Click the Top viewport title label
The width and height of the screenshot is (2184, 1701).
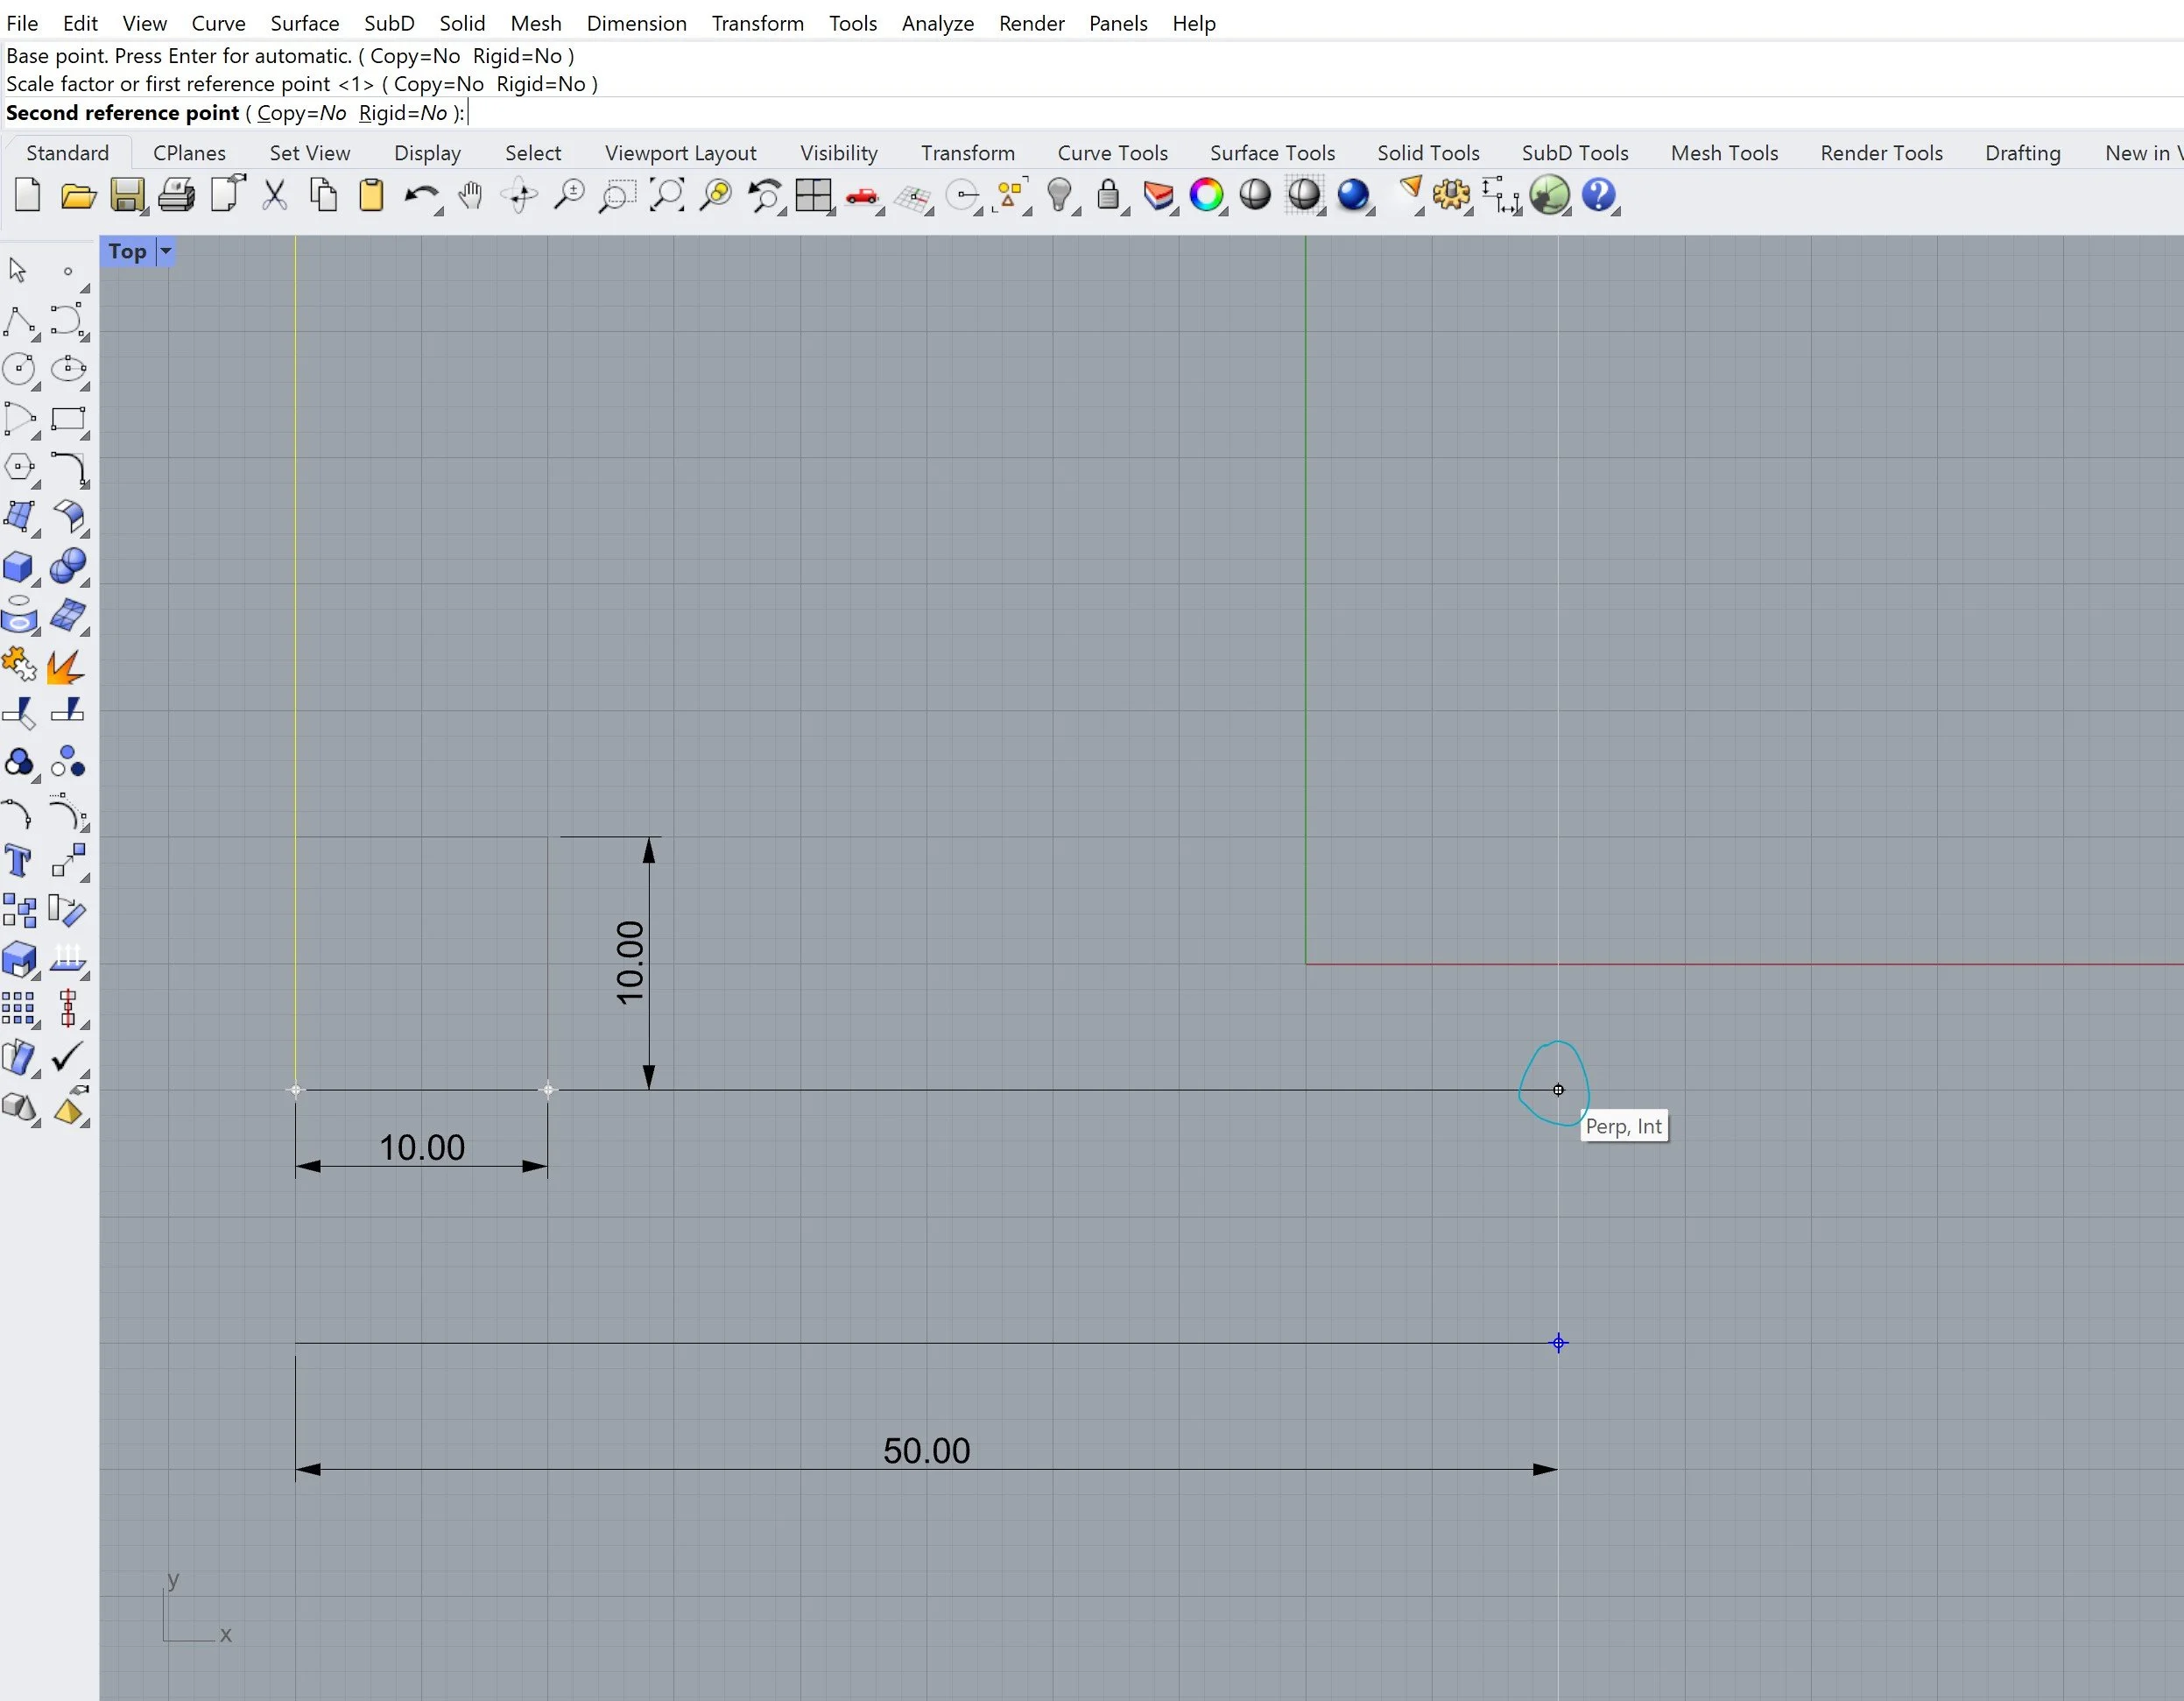(127, 252)
